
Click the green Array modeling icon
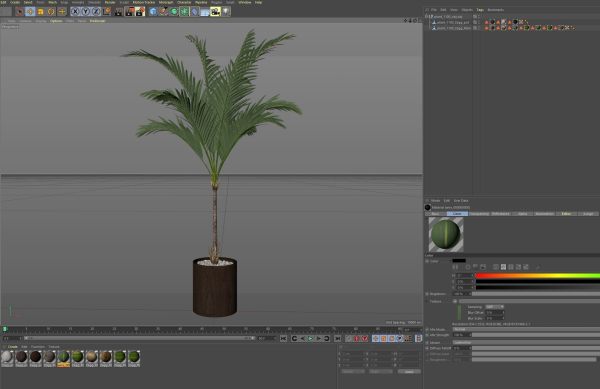pos(184,12)
